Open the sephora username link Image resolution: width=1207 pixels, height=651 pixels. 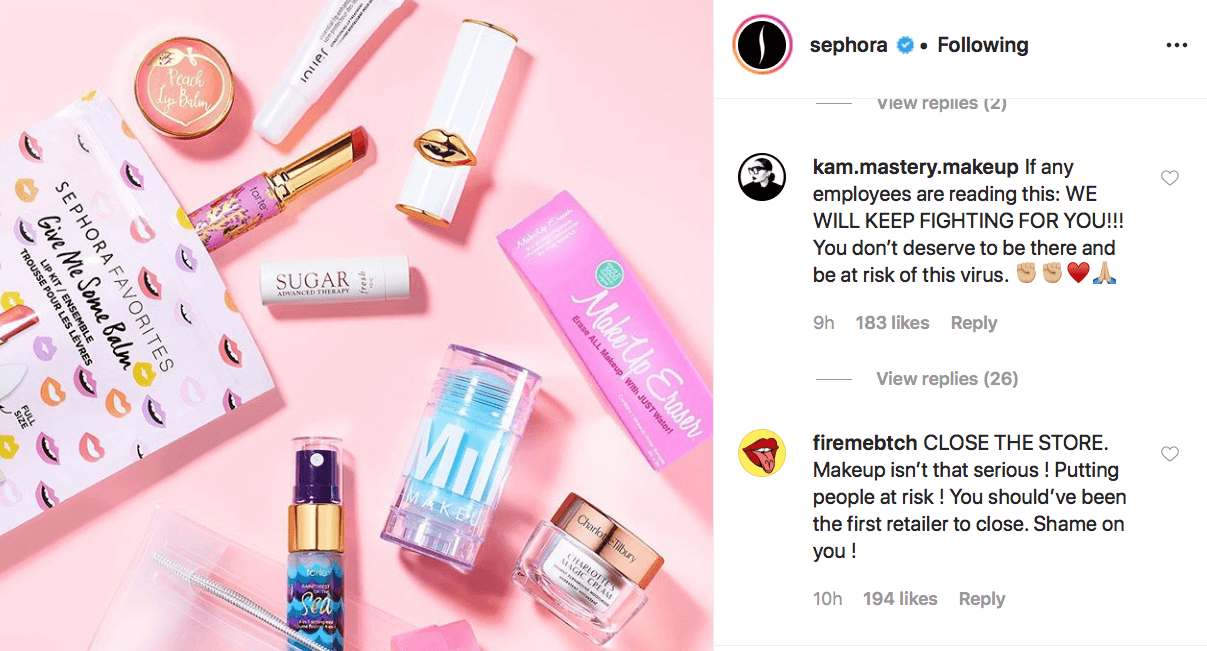click(849, 45)
